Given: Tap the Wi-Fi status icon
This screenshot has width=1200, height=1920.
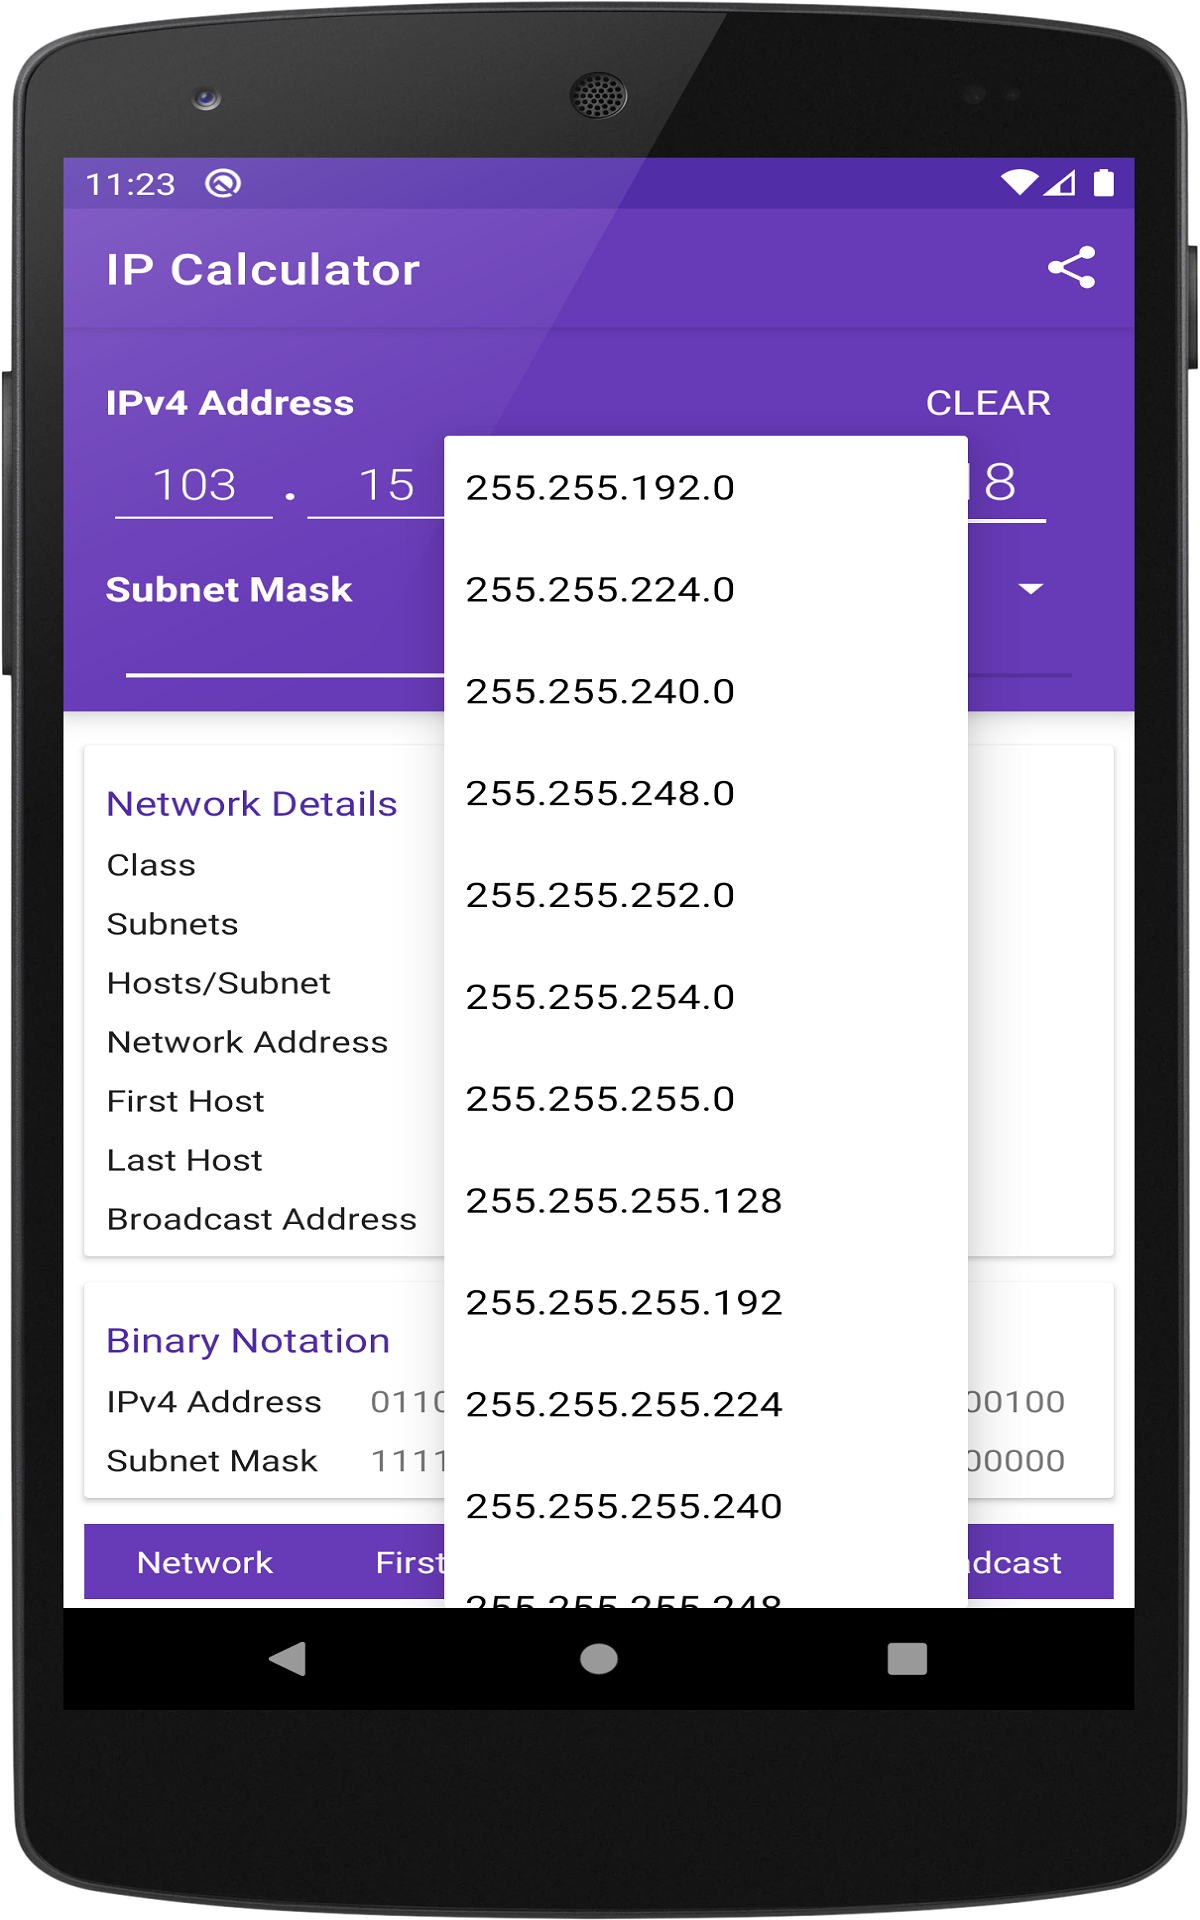Looking at the screenshot, I should click(1019, 181).
